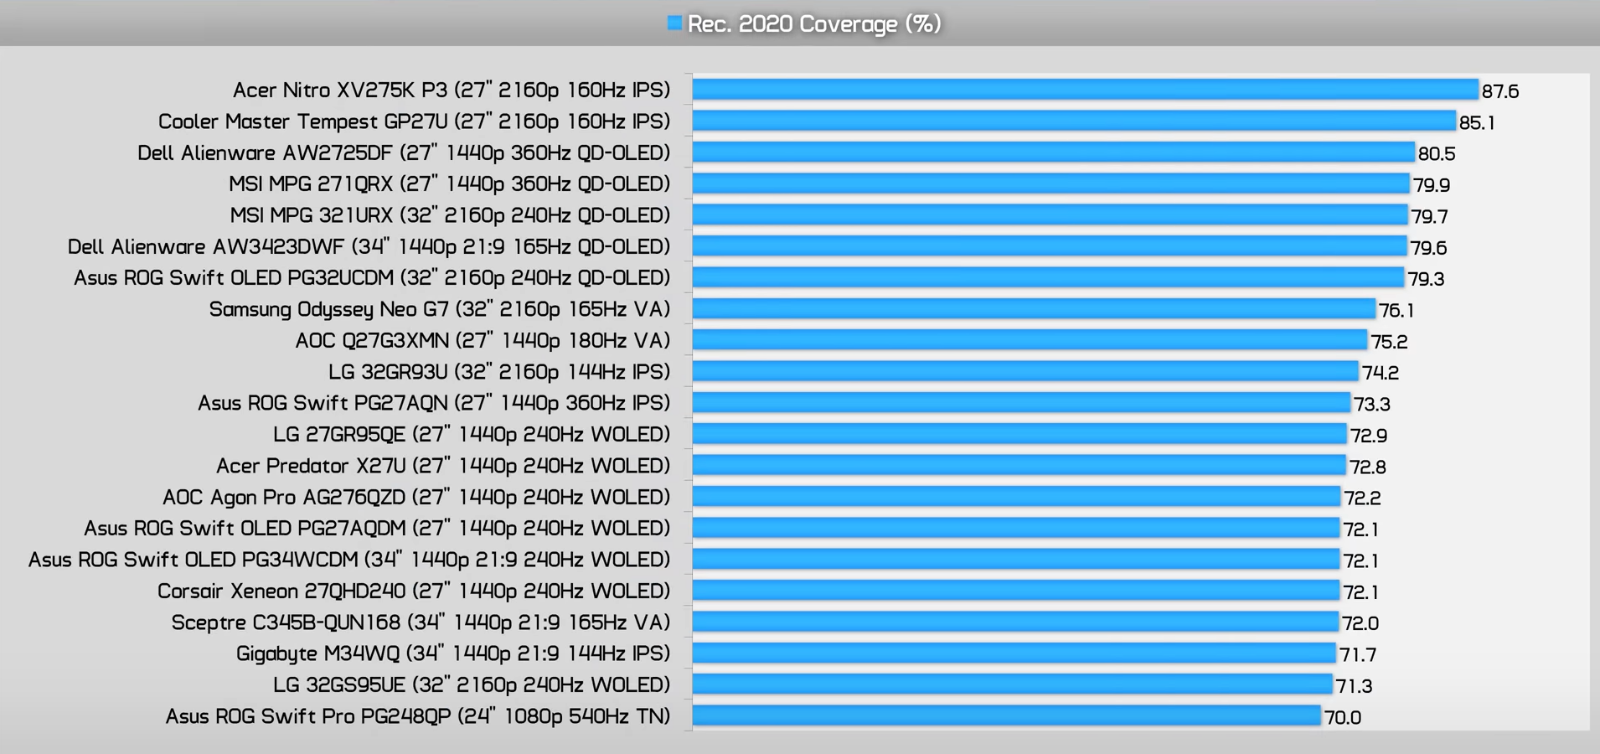Click the Asus ROG Swift Pro PG248QP bar

1007,716
